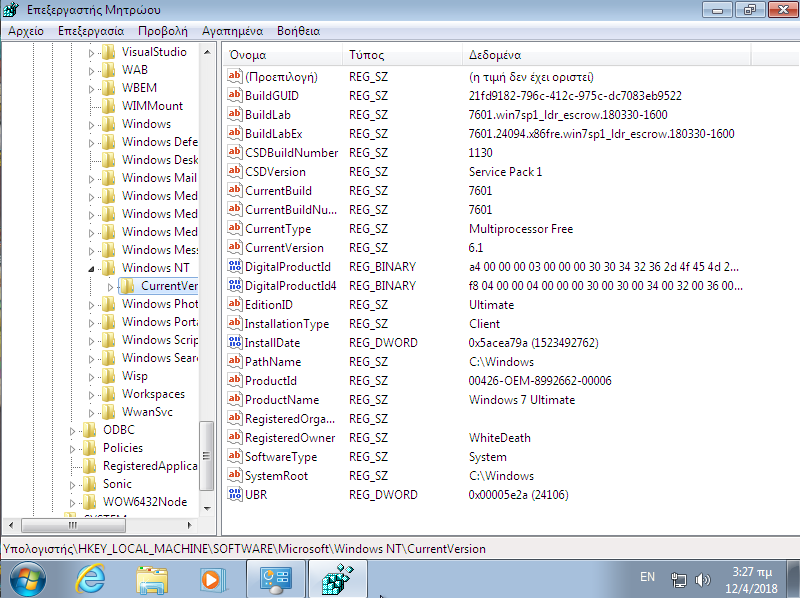Expand the Windows Mail tree node
The width and height of the screenshot is (800, 598).
click(x=91, y=179)
